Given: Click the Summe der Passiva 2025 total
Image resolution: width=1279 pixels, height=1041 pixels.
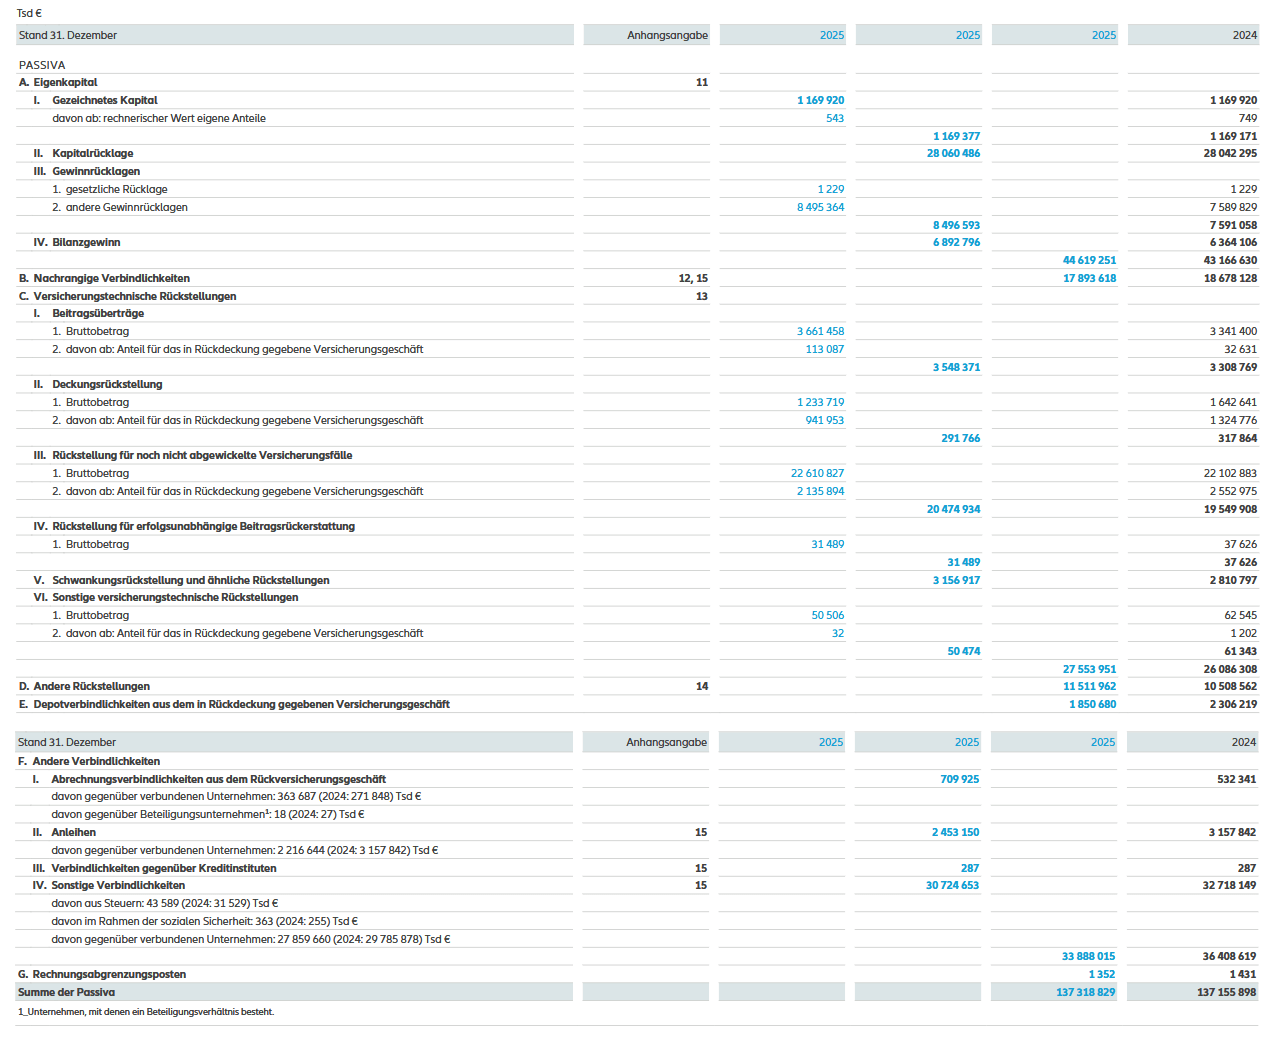Looking at the screenshot, I should tap(1085, 992).
